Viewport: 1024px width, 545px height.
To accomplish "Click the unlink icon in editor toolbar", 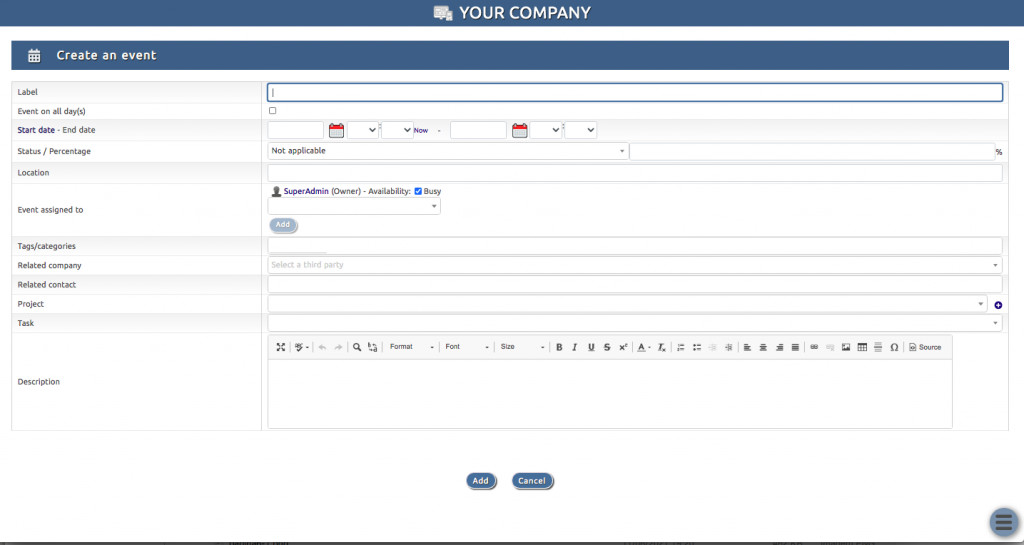I will 830,347.
